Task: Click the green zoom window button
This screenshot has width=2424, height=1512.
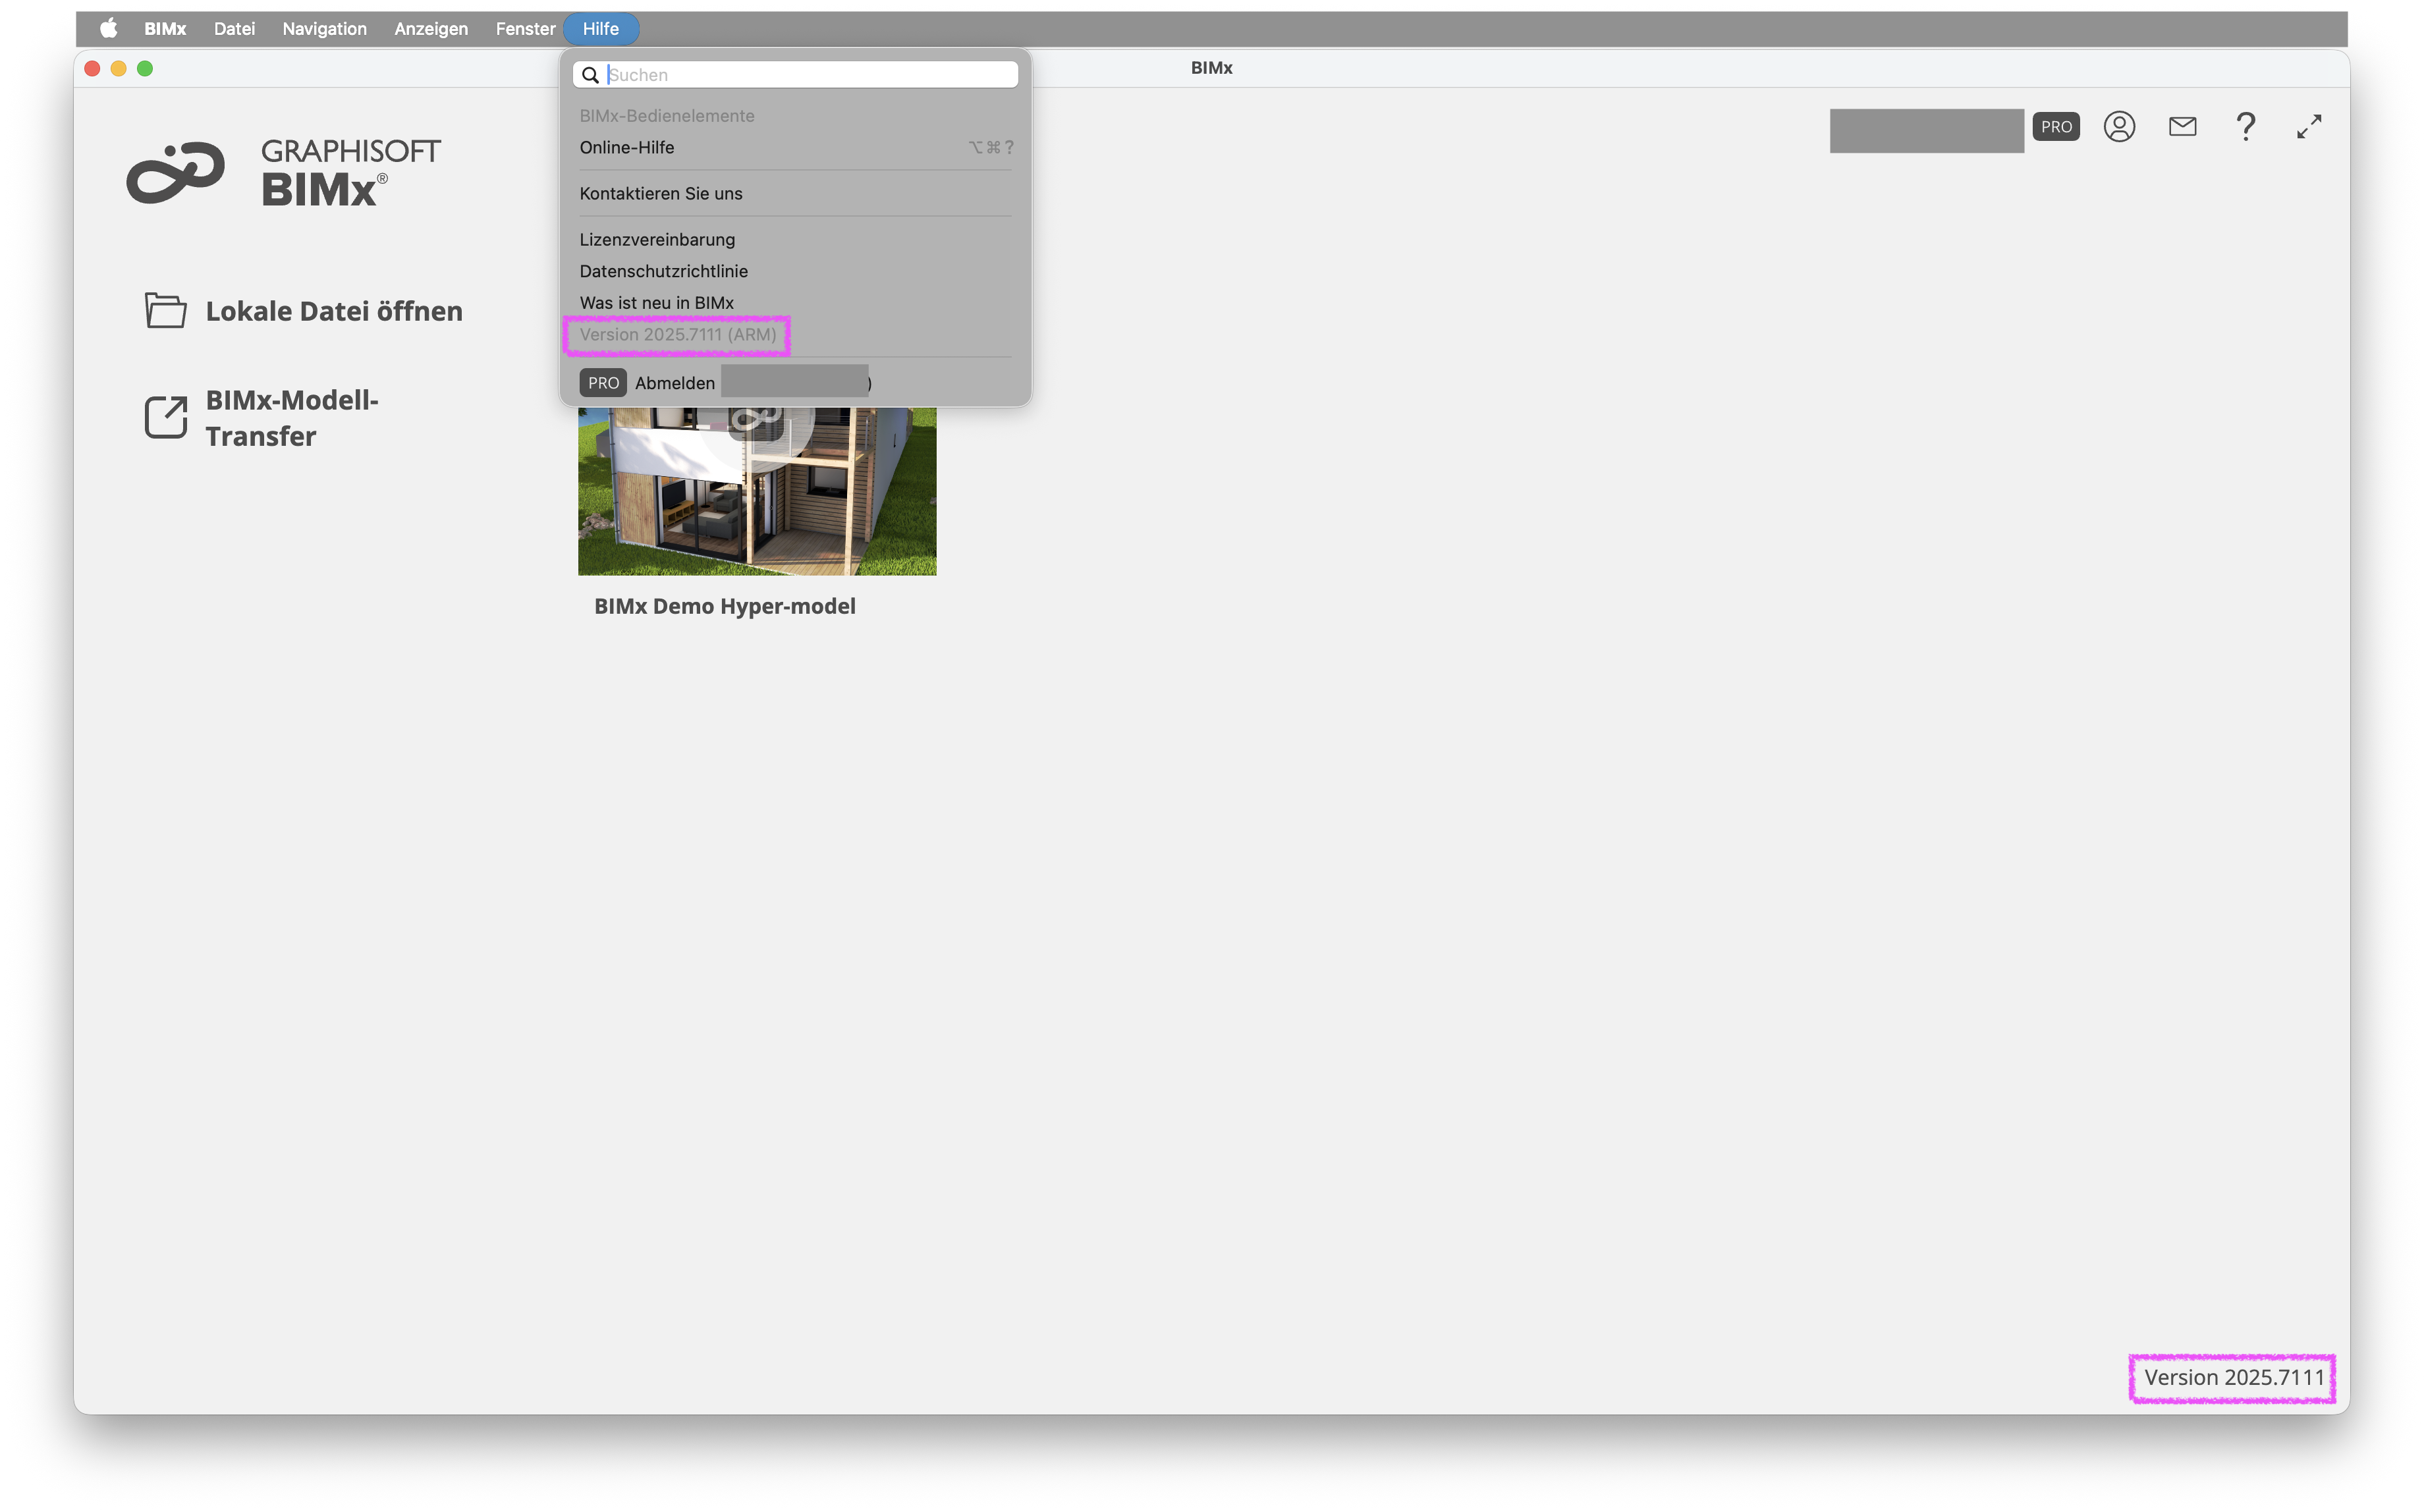Action: point(145,68)
